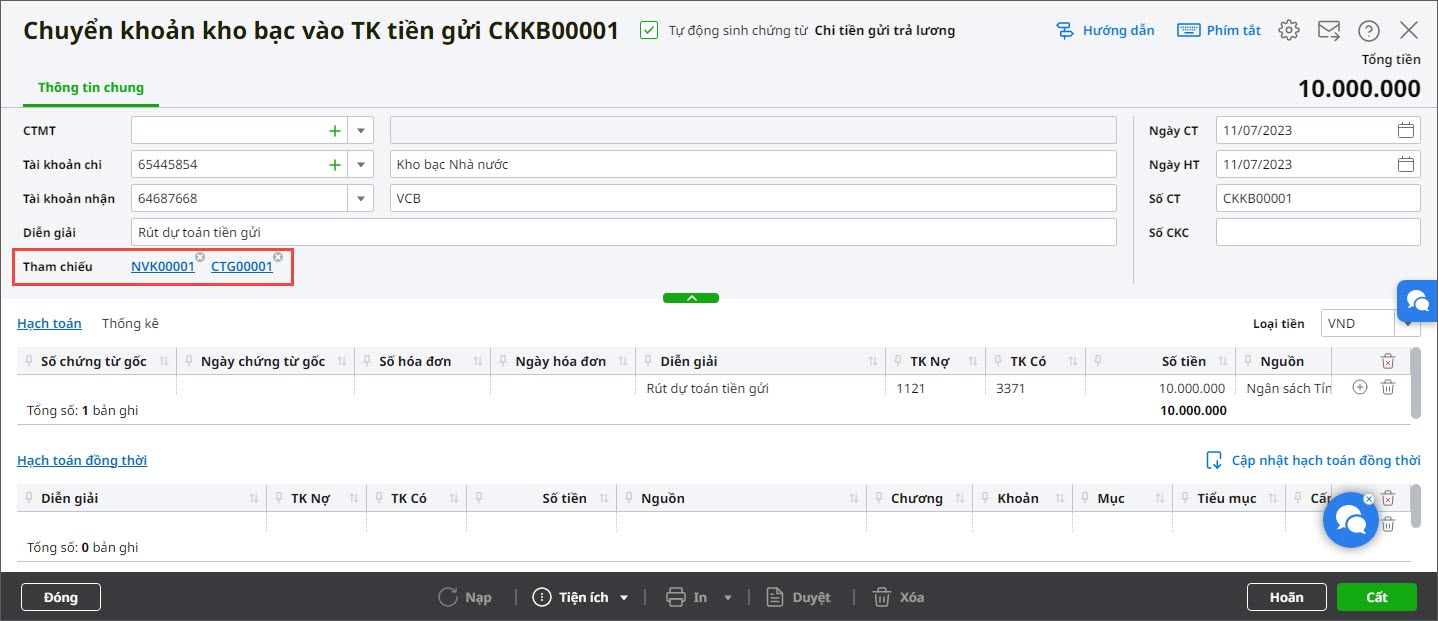1438x621 pixels.
Task: Click the Cất save button
Action: click(x=1376, y=597)
